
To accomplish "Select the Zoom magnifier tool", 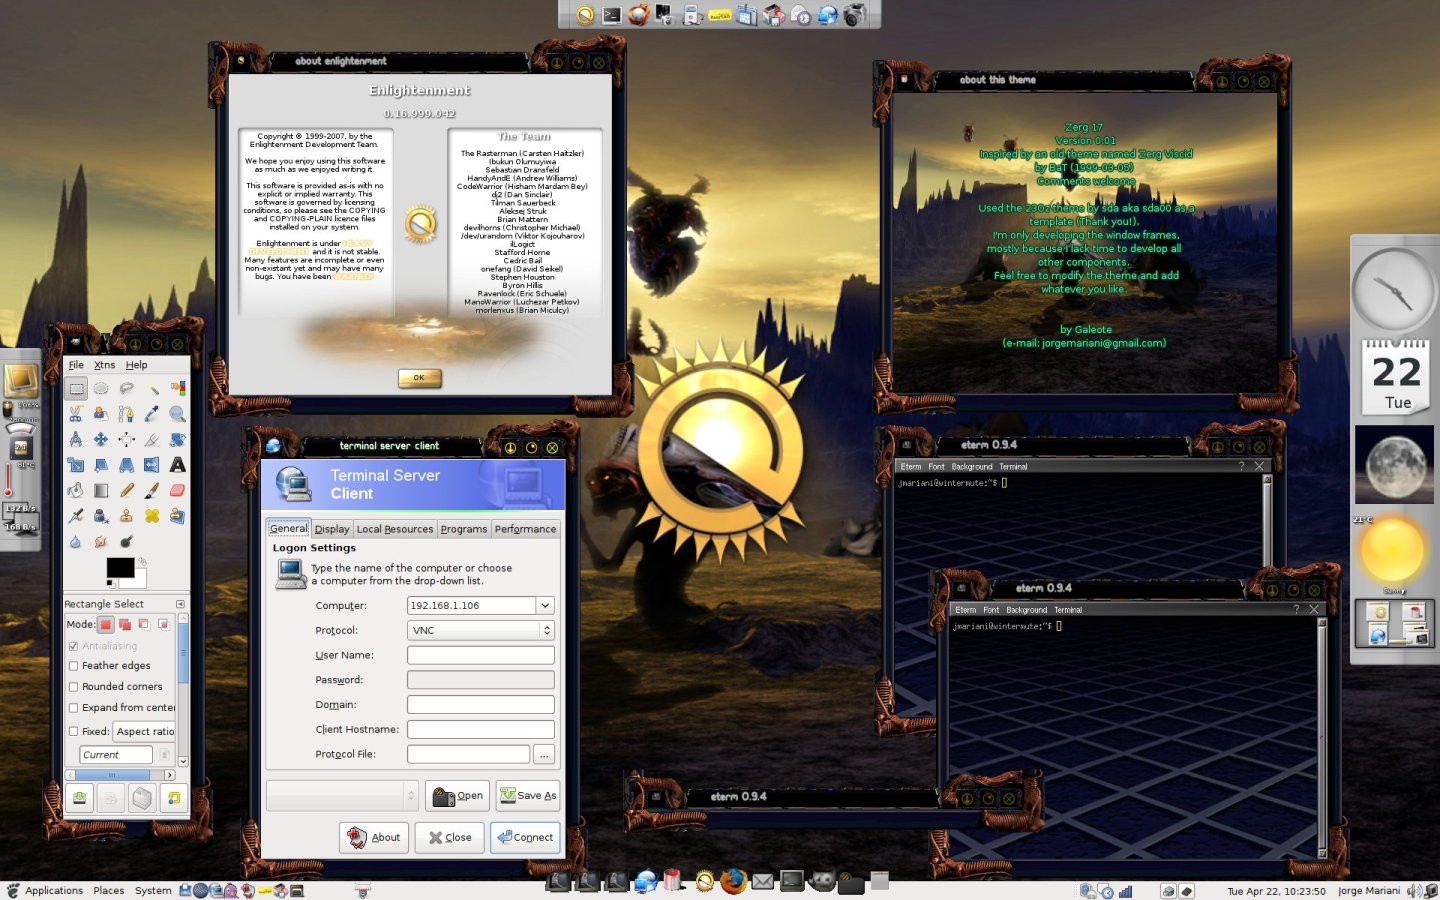I will pyautogui.click(x=178, y=414).
